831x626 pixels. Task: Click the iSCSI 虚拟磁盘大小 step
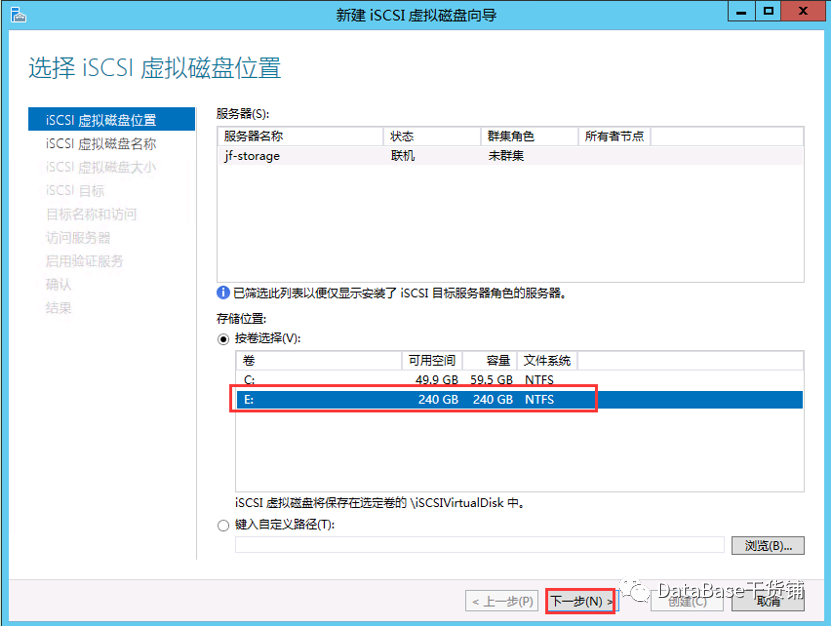coord(101,167)
